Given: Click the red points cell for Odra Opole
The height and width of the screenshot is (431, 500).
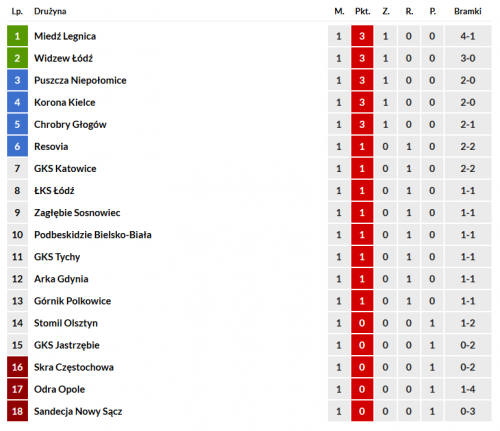Looking at the screenshot, I should [362, 389].
